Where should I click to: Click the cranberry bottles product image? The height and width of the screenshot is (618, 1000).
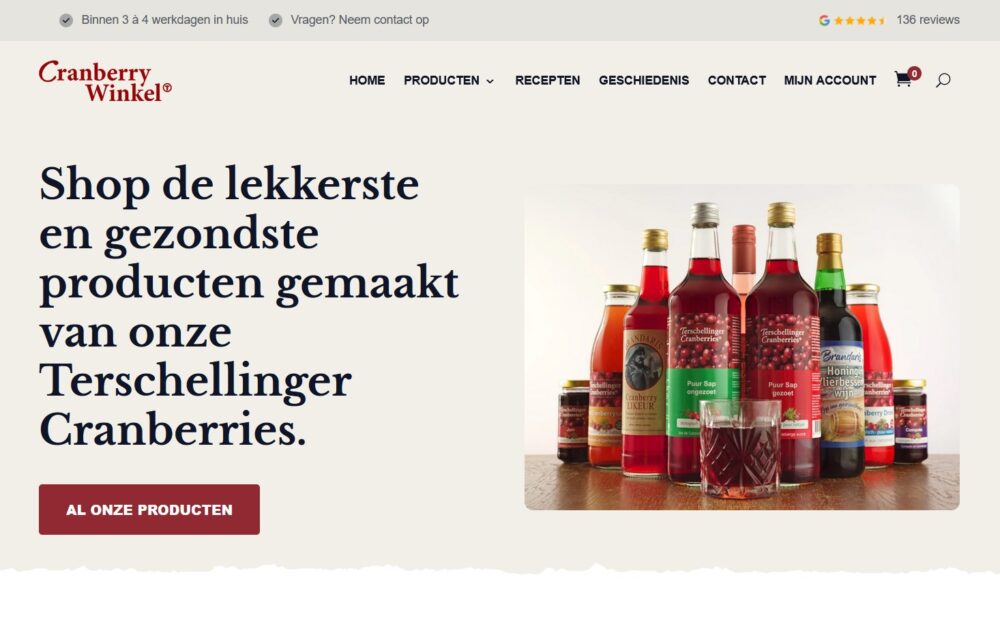tap(742, 347)
